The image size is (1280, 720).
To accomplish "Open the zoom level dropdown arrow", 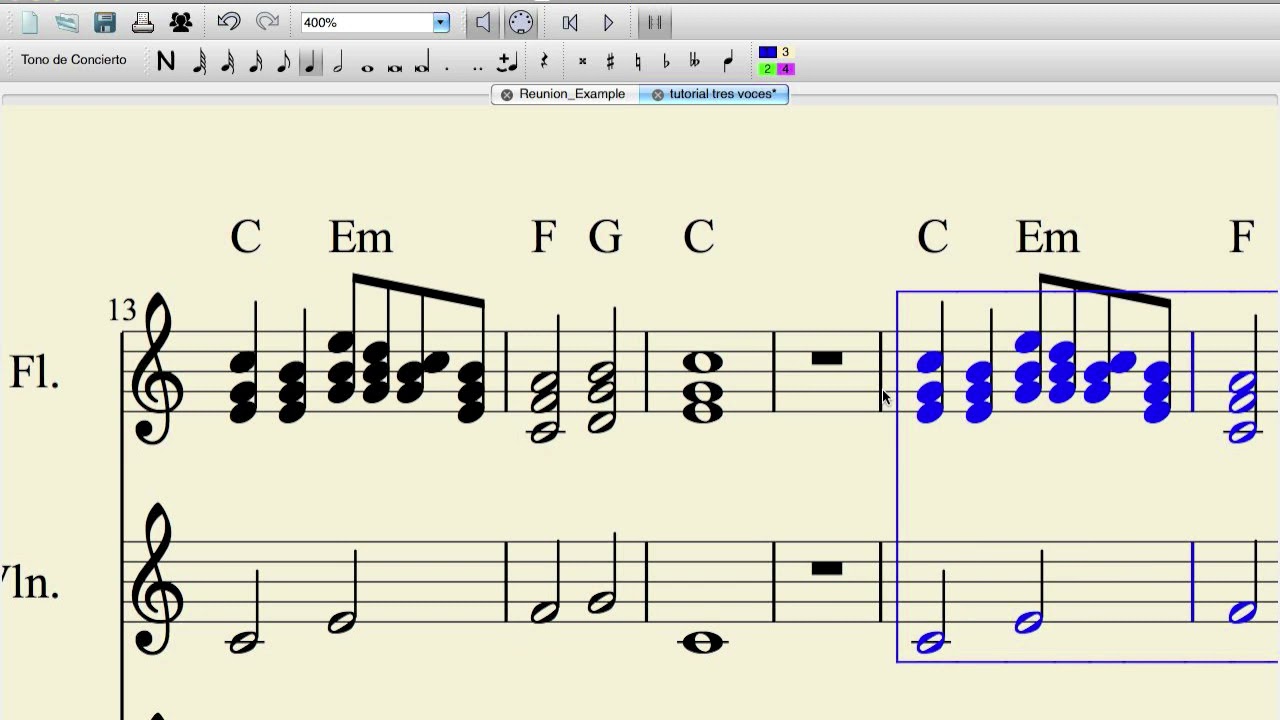I will point(441,23).
